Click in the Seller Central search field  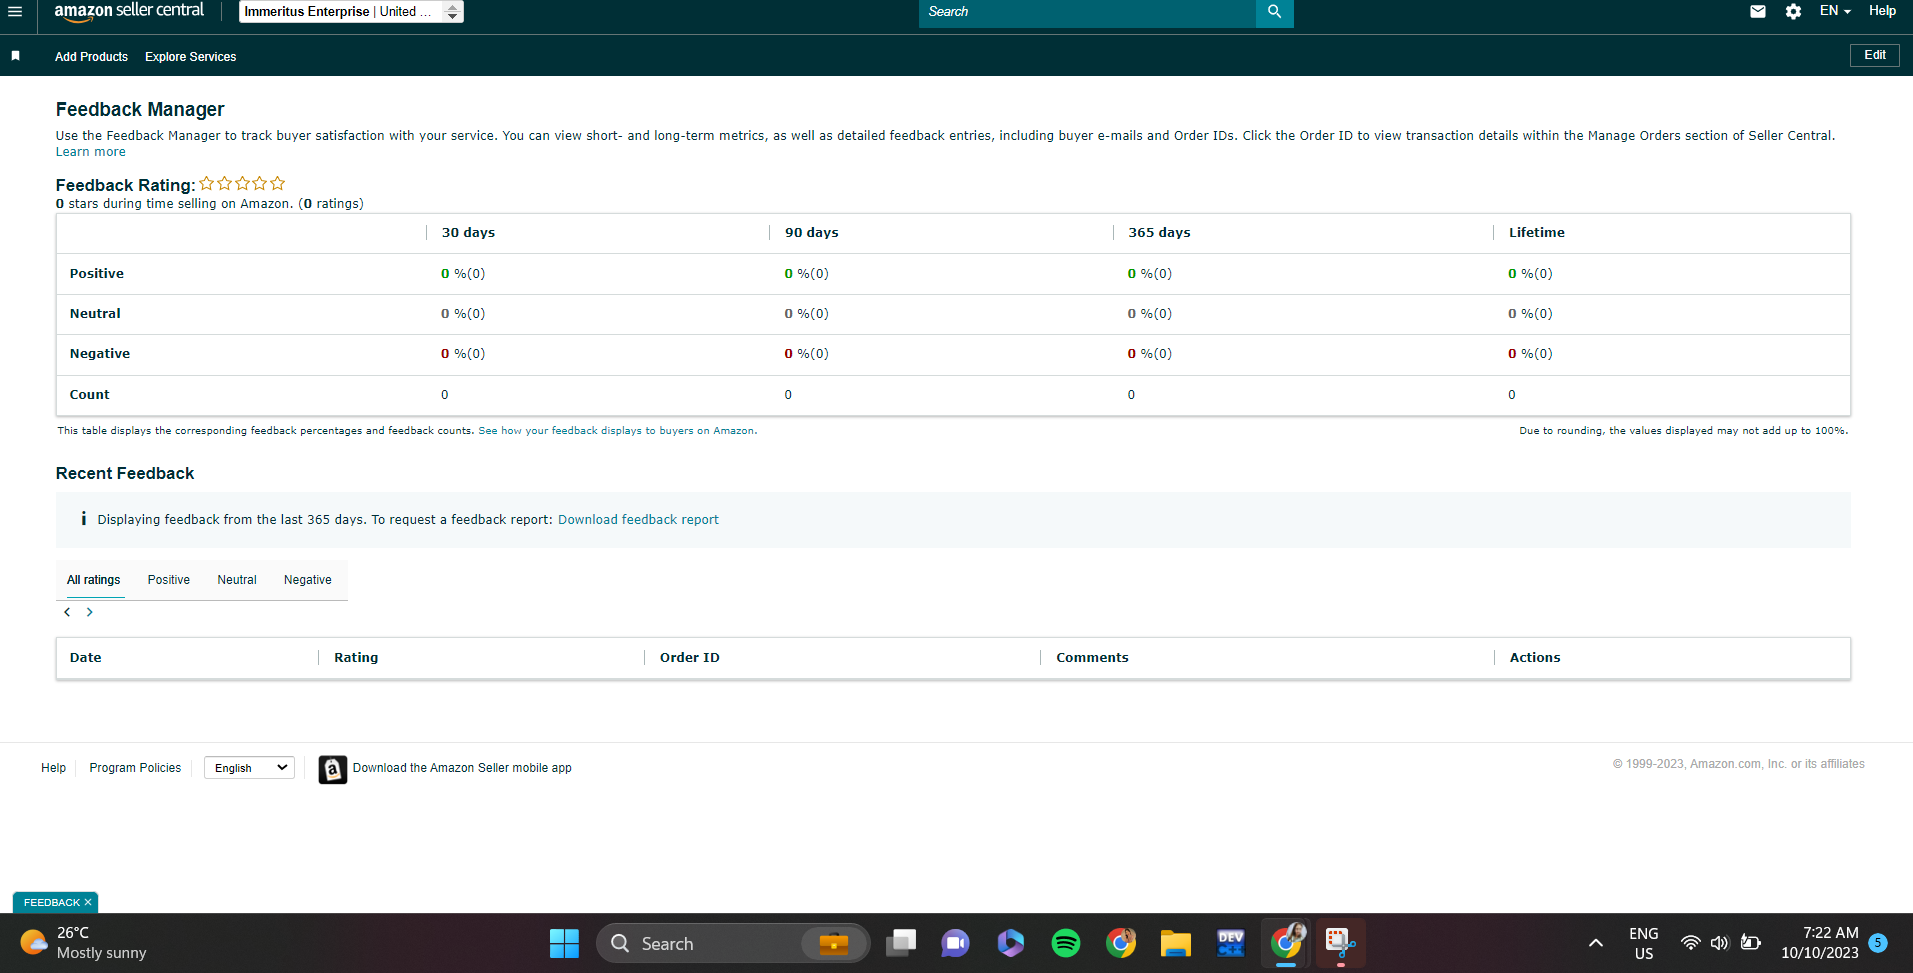pos(1087,12)
